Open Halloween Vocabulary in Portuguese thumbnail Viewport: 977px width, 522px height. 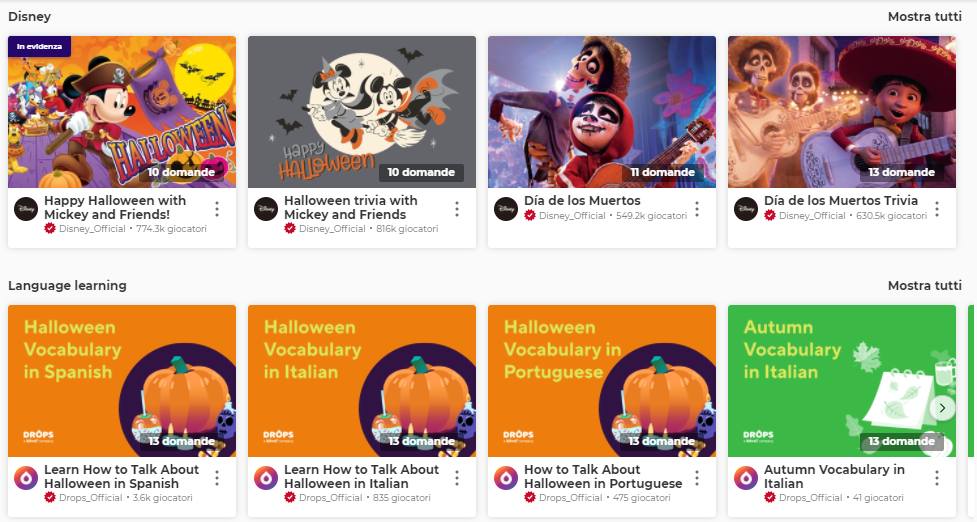(602, 381)
